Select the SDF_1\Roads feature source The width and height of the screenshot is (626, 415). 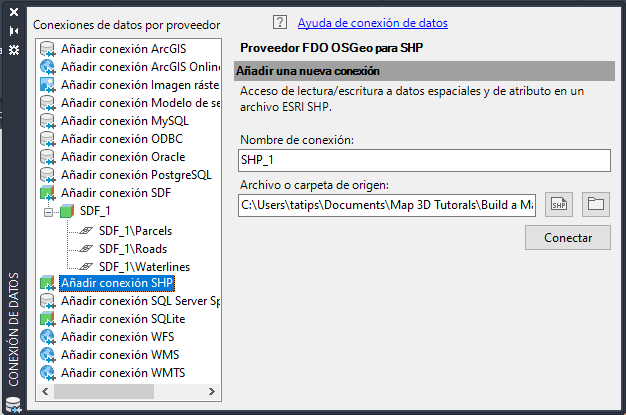132,248
